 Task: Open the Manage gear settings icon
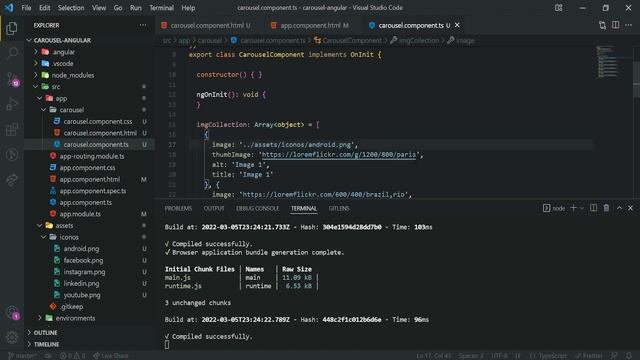tap(12, 337)
